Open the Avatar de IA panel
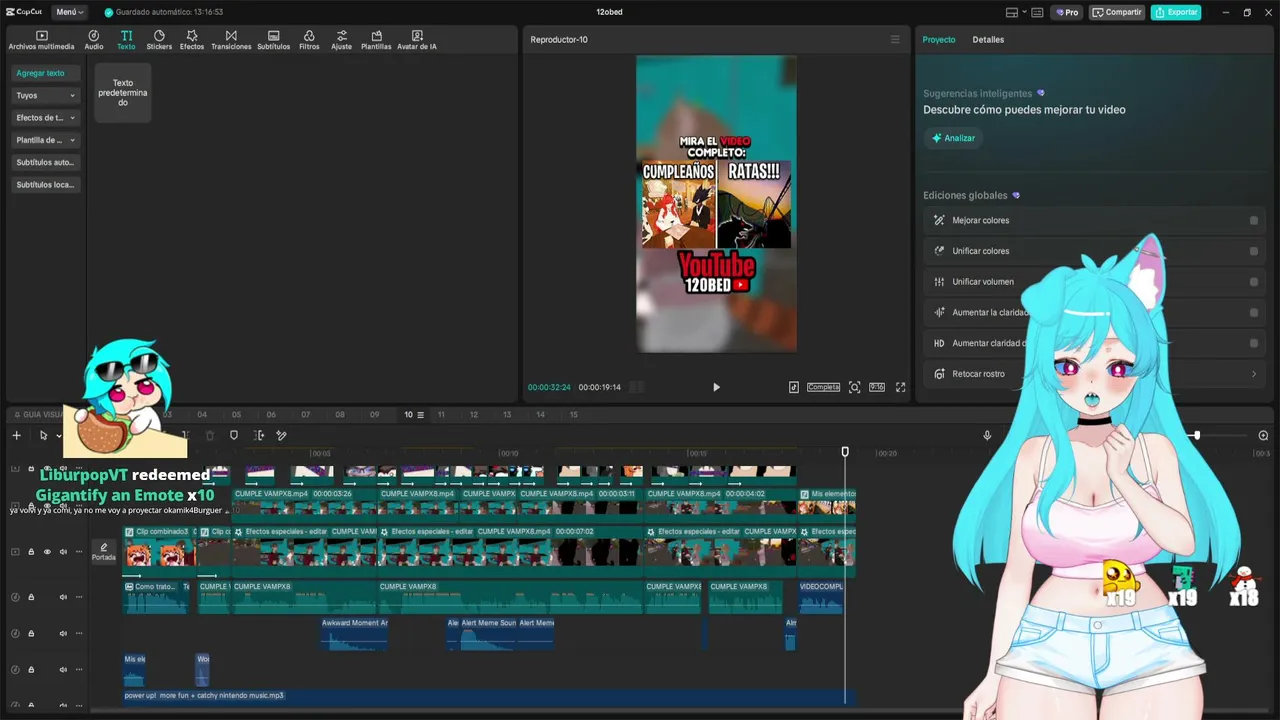This screenshot has height=720, width=1280. [417, 40]
